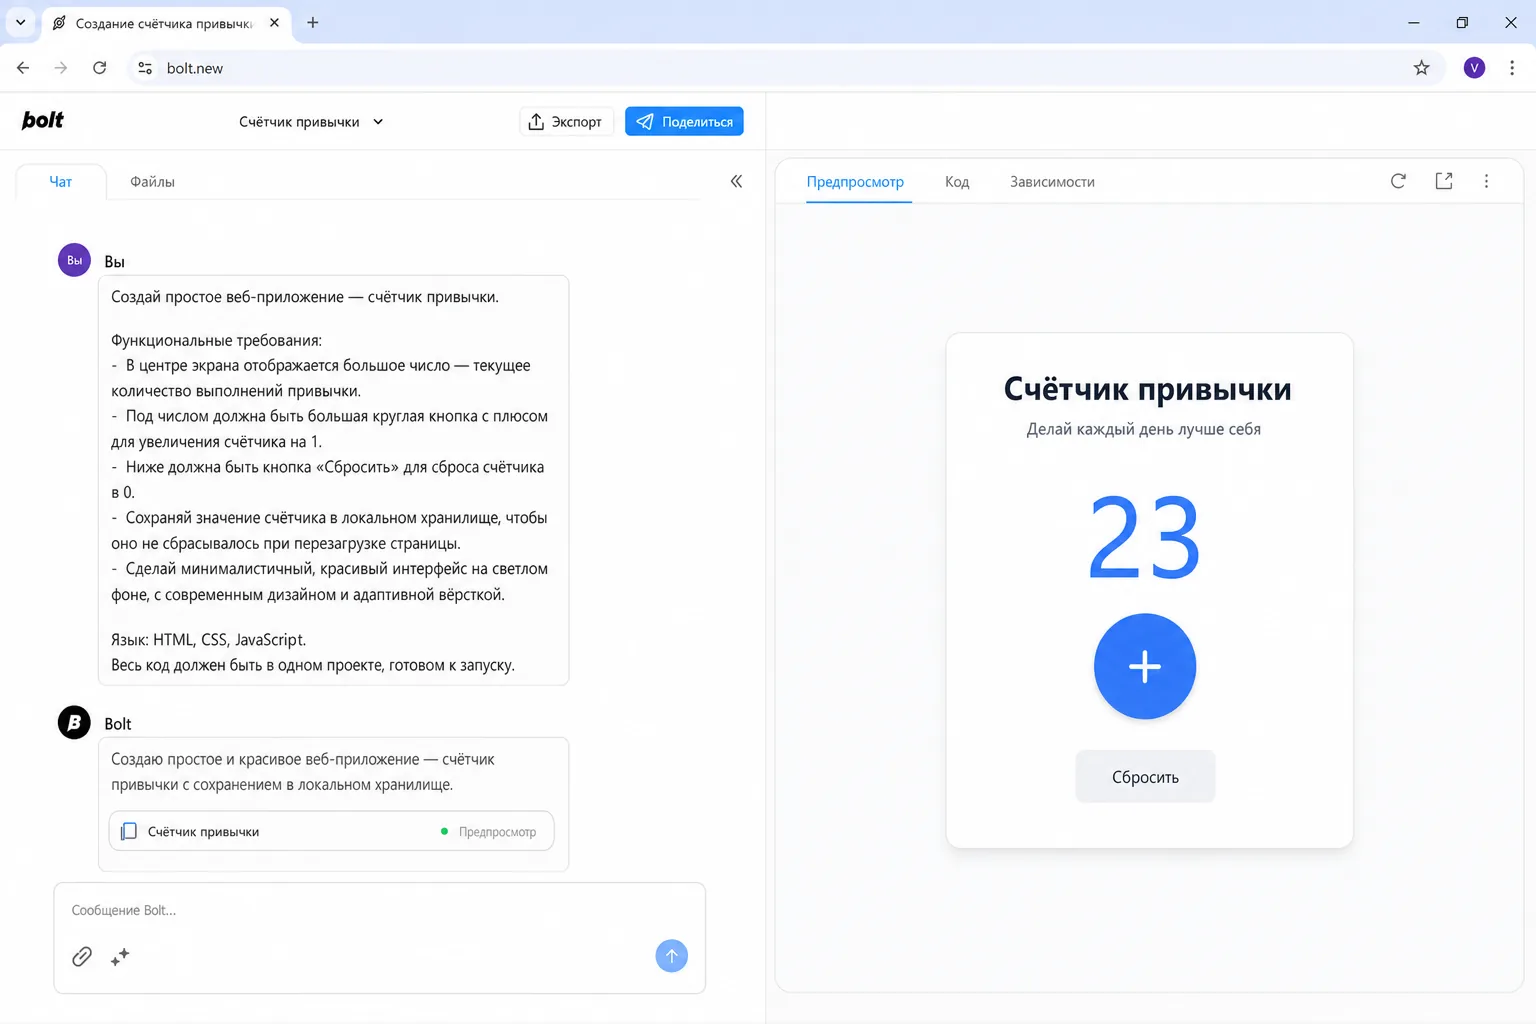The width and height of the screenshot is (1536, 1024).
Task: Click the Вы user avatar
Action: (x=74, y=260)
